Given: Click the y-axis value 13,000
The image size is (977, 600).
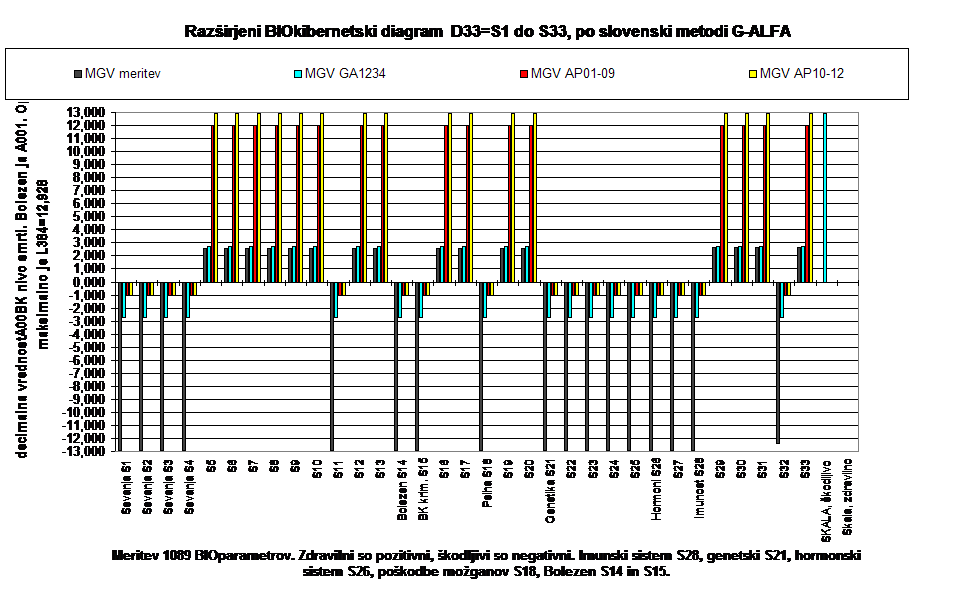Looking at the screenshot, I should point(85,112).
